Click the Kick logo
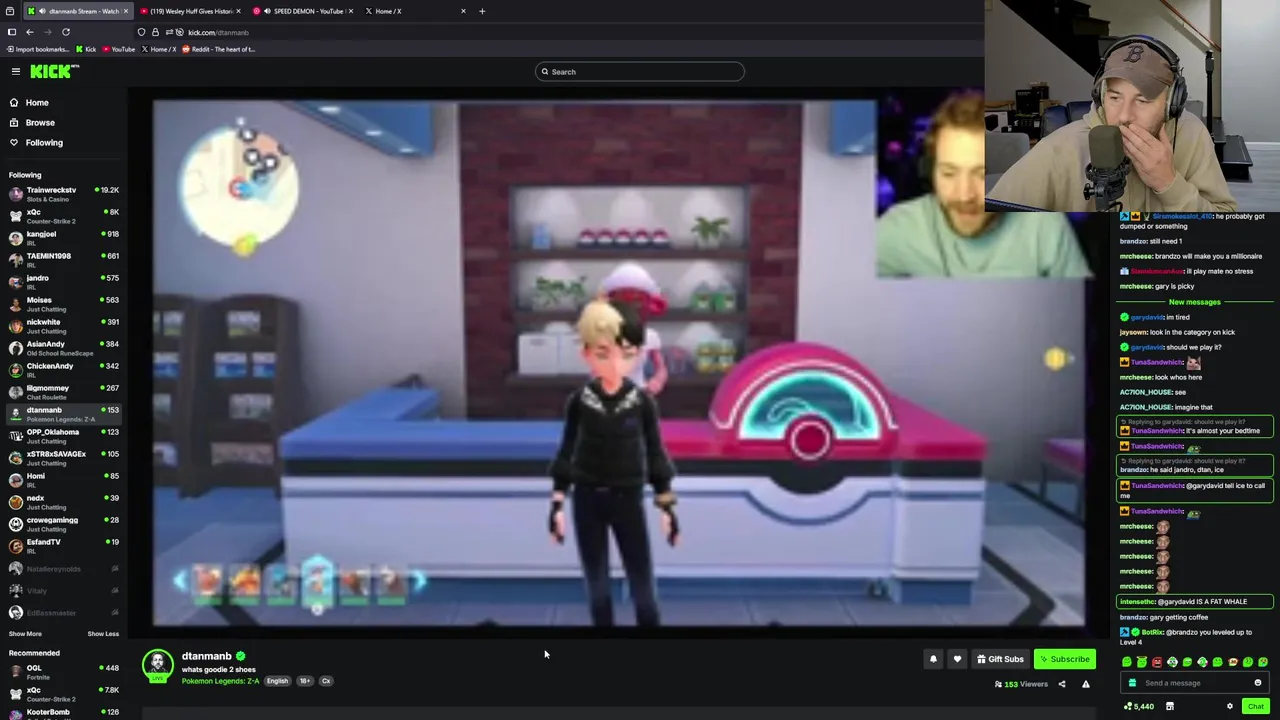The width and height of the screenshot is (1280, 720). click(54, 71)
